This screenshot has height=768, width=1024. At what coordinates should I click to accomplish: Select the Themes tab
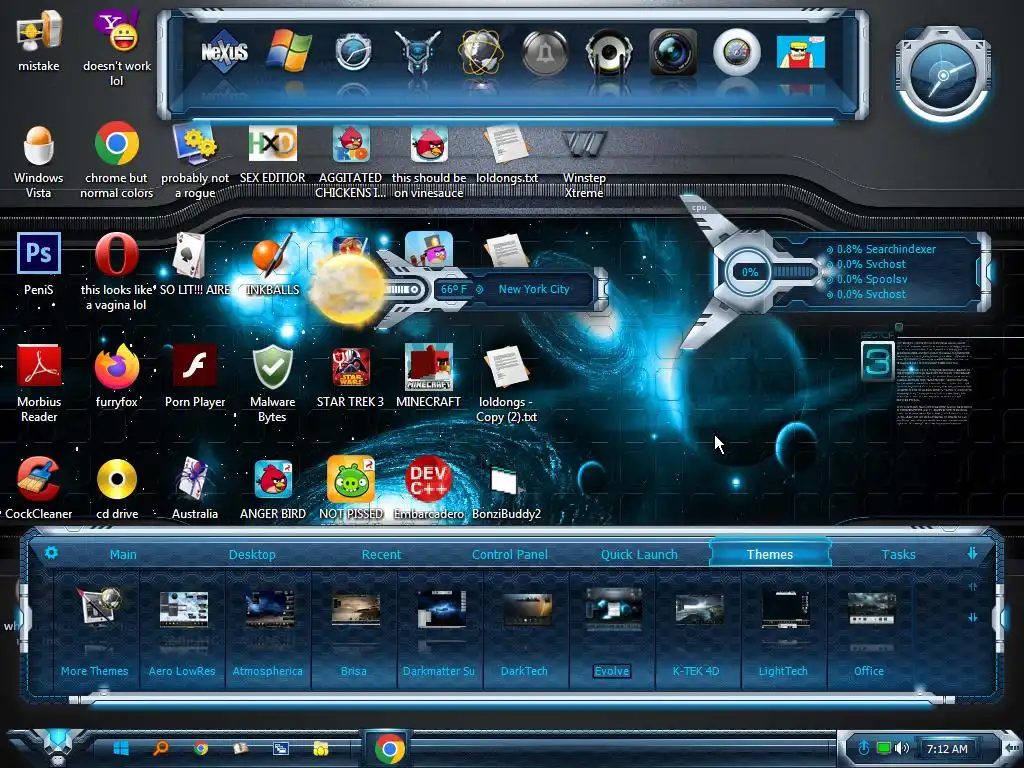pos(770,554)
